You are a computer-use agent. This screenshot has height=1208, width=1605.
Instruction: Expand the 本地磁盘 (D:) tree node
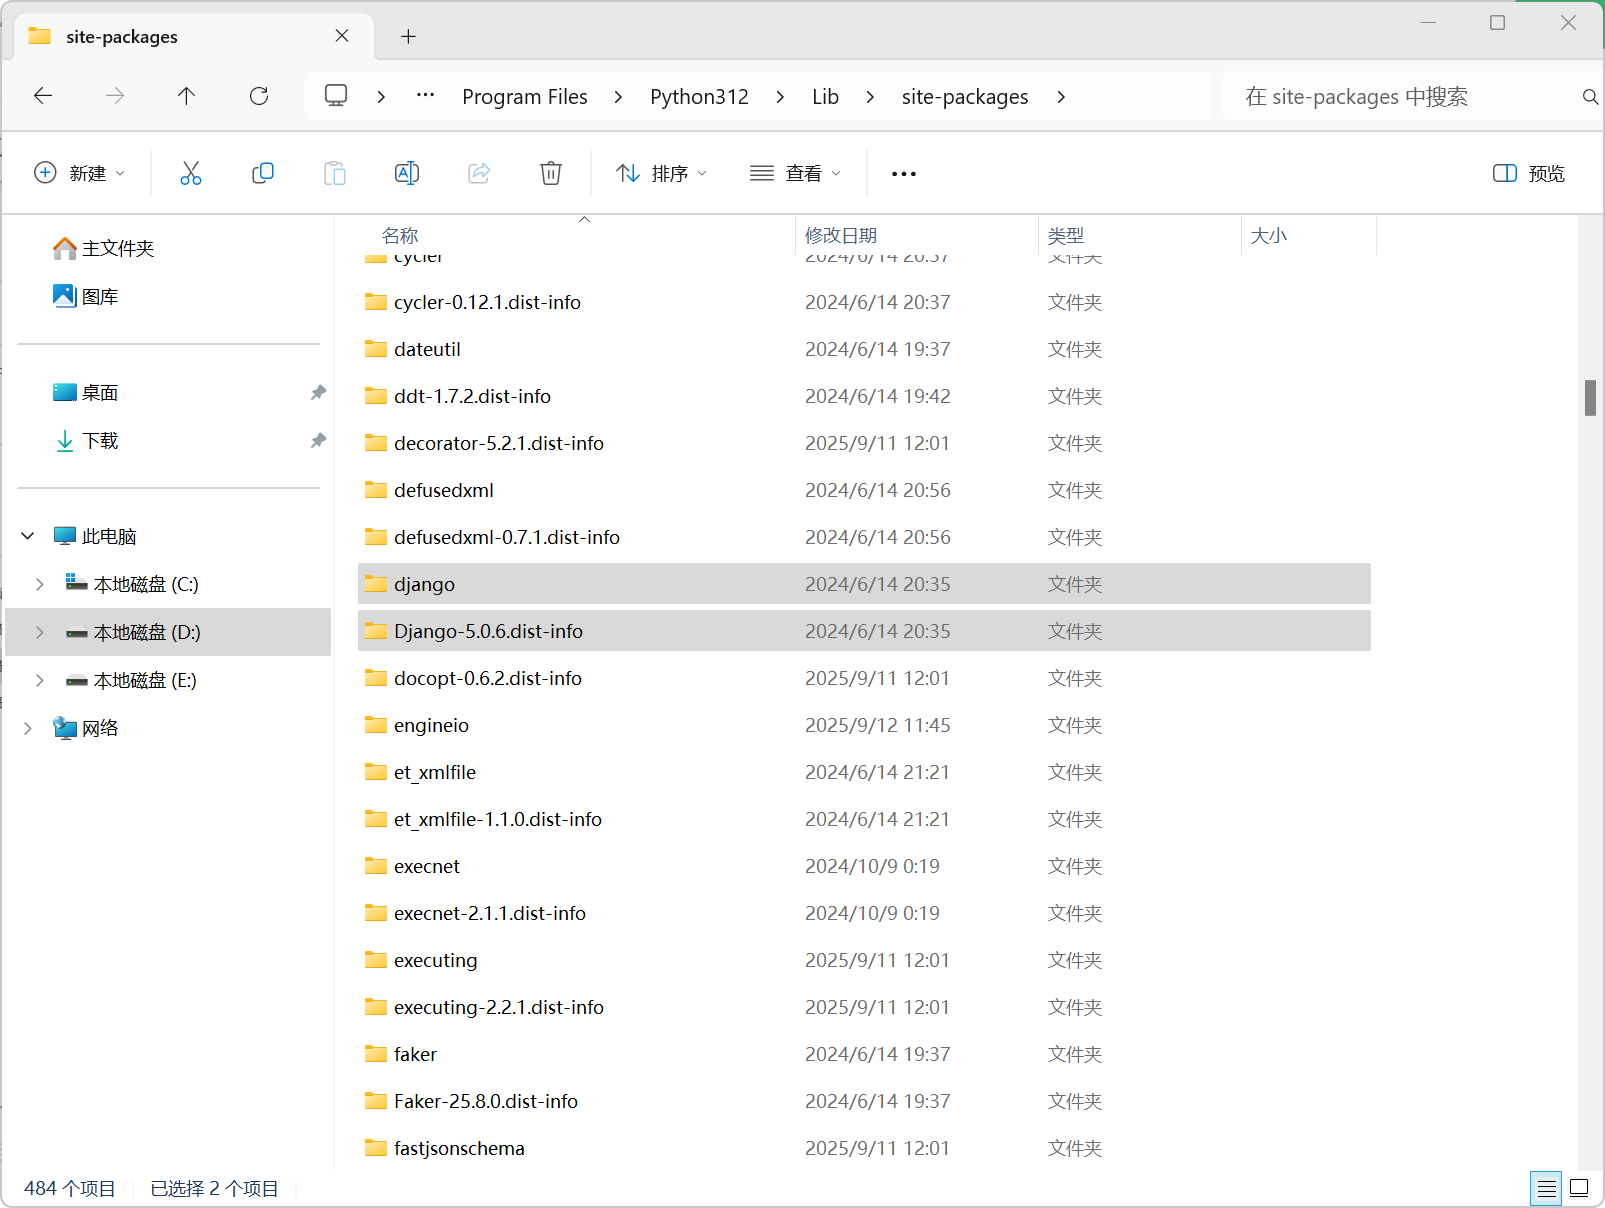40,632
